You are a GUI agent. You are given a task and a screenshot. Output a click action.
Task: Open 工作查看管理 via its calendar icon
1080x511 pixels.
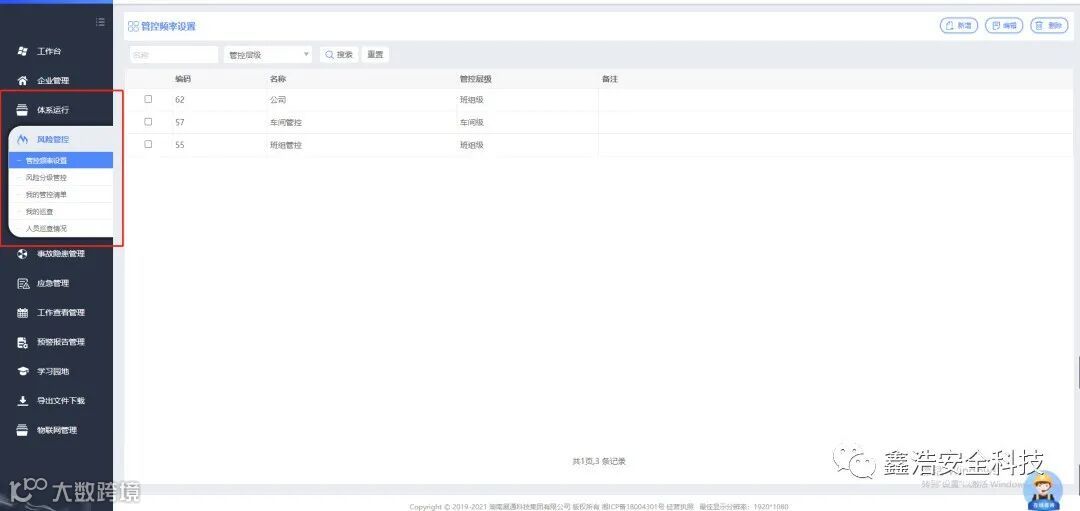(22, 313)
